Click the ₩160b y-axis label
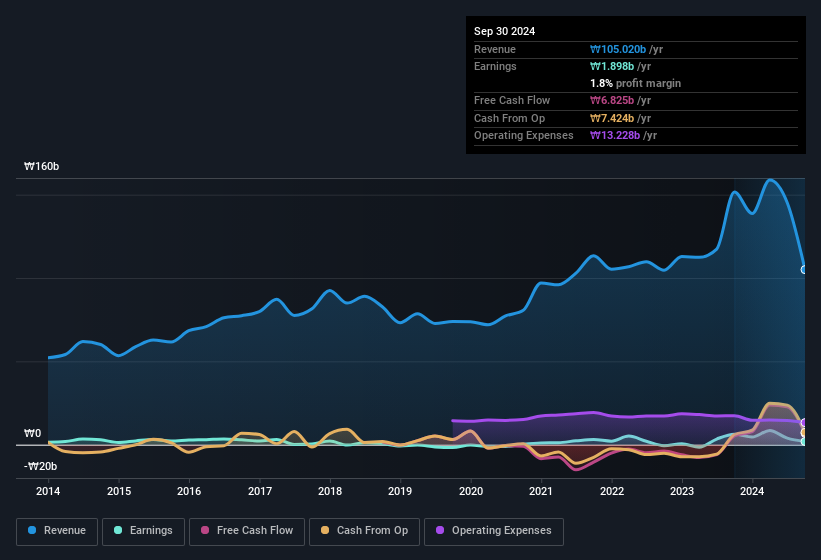This screenshot has height=560, width=821. [41, 166]
